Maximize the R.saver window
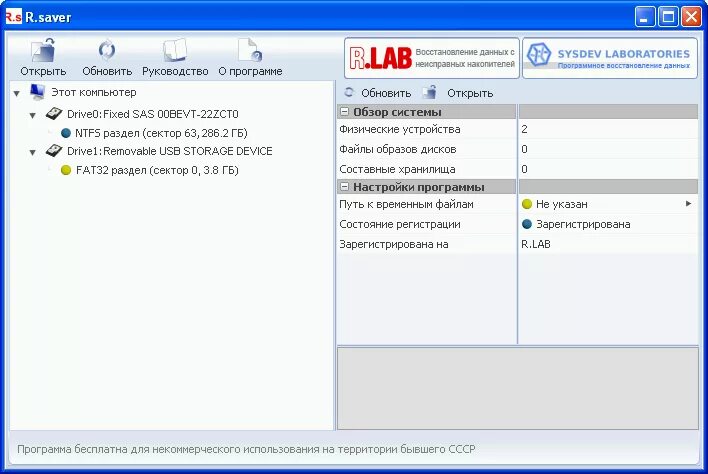Image resolution: width=708 pixels, height=474 pixels. click(x=668, y=17)
